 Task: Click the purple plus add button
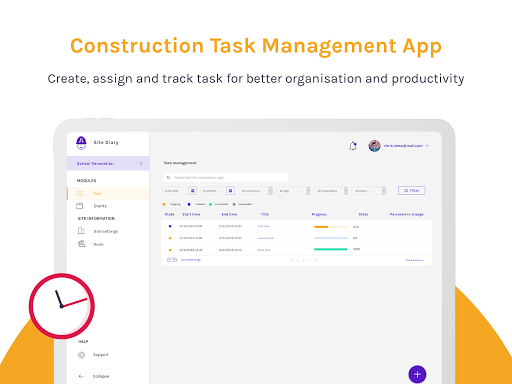point(417,374)
